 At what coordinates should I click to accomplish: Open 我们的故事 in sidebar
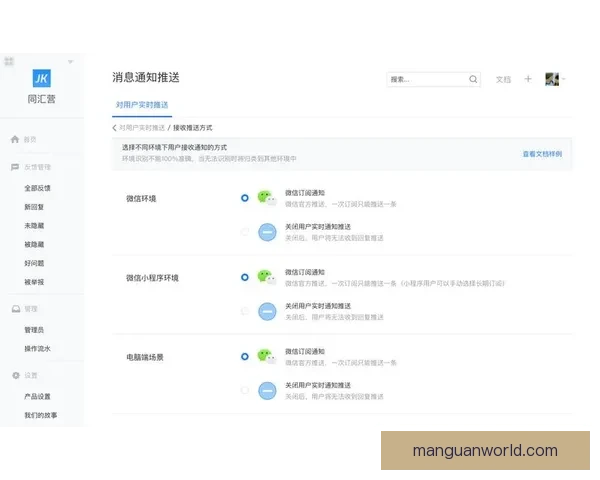click(x=41, y=415)
